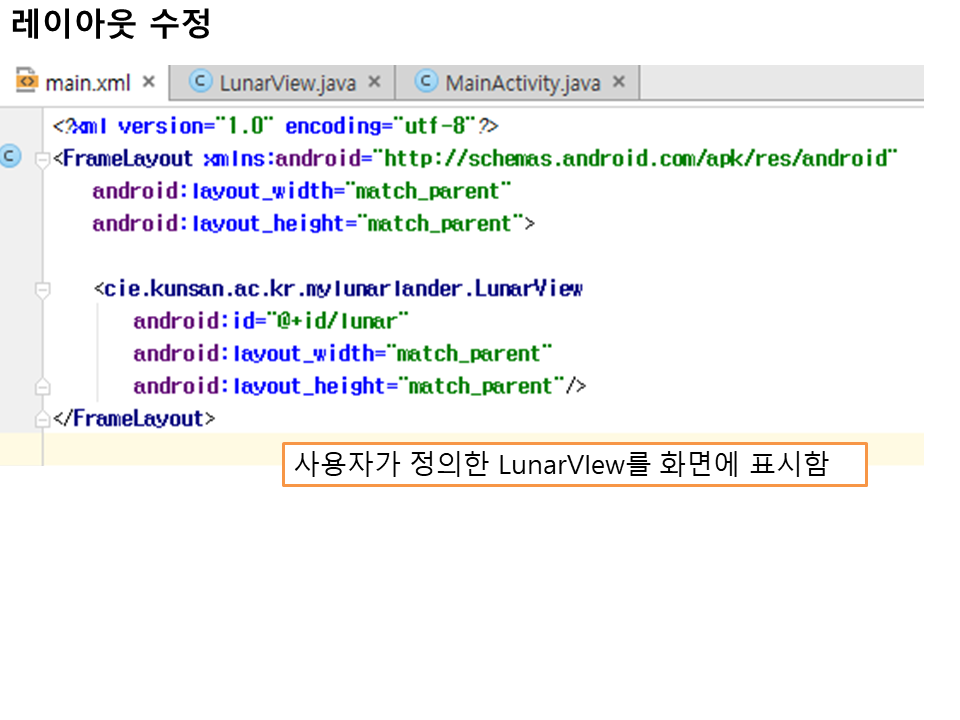Close the LunarView.java tab

tap(375, 82)
